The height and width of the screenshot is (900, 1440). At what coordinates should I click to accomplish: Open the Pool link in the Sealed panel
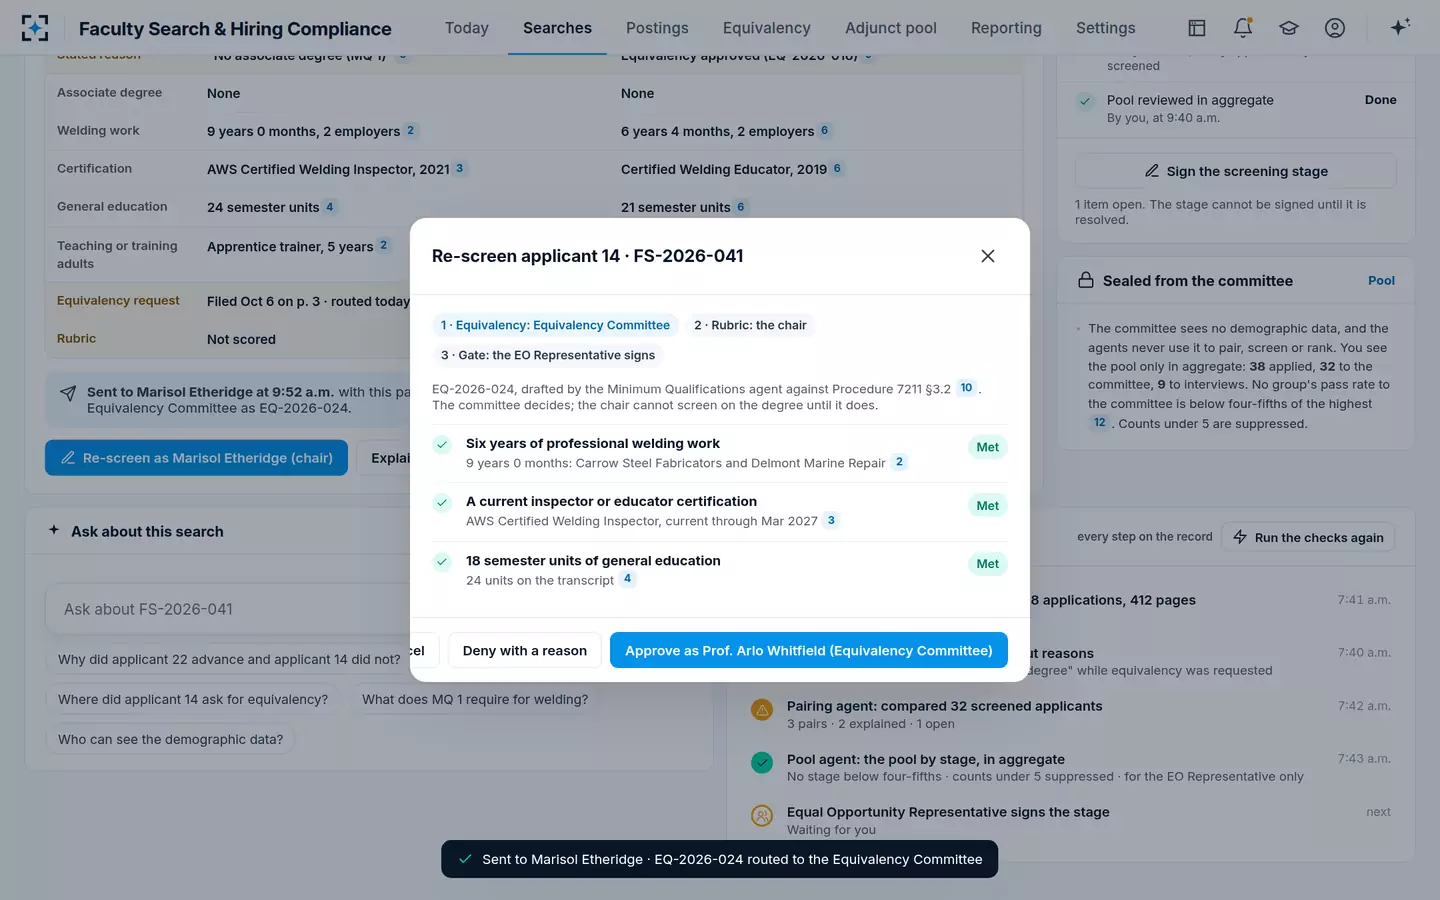click(x=1381, y=281)
